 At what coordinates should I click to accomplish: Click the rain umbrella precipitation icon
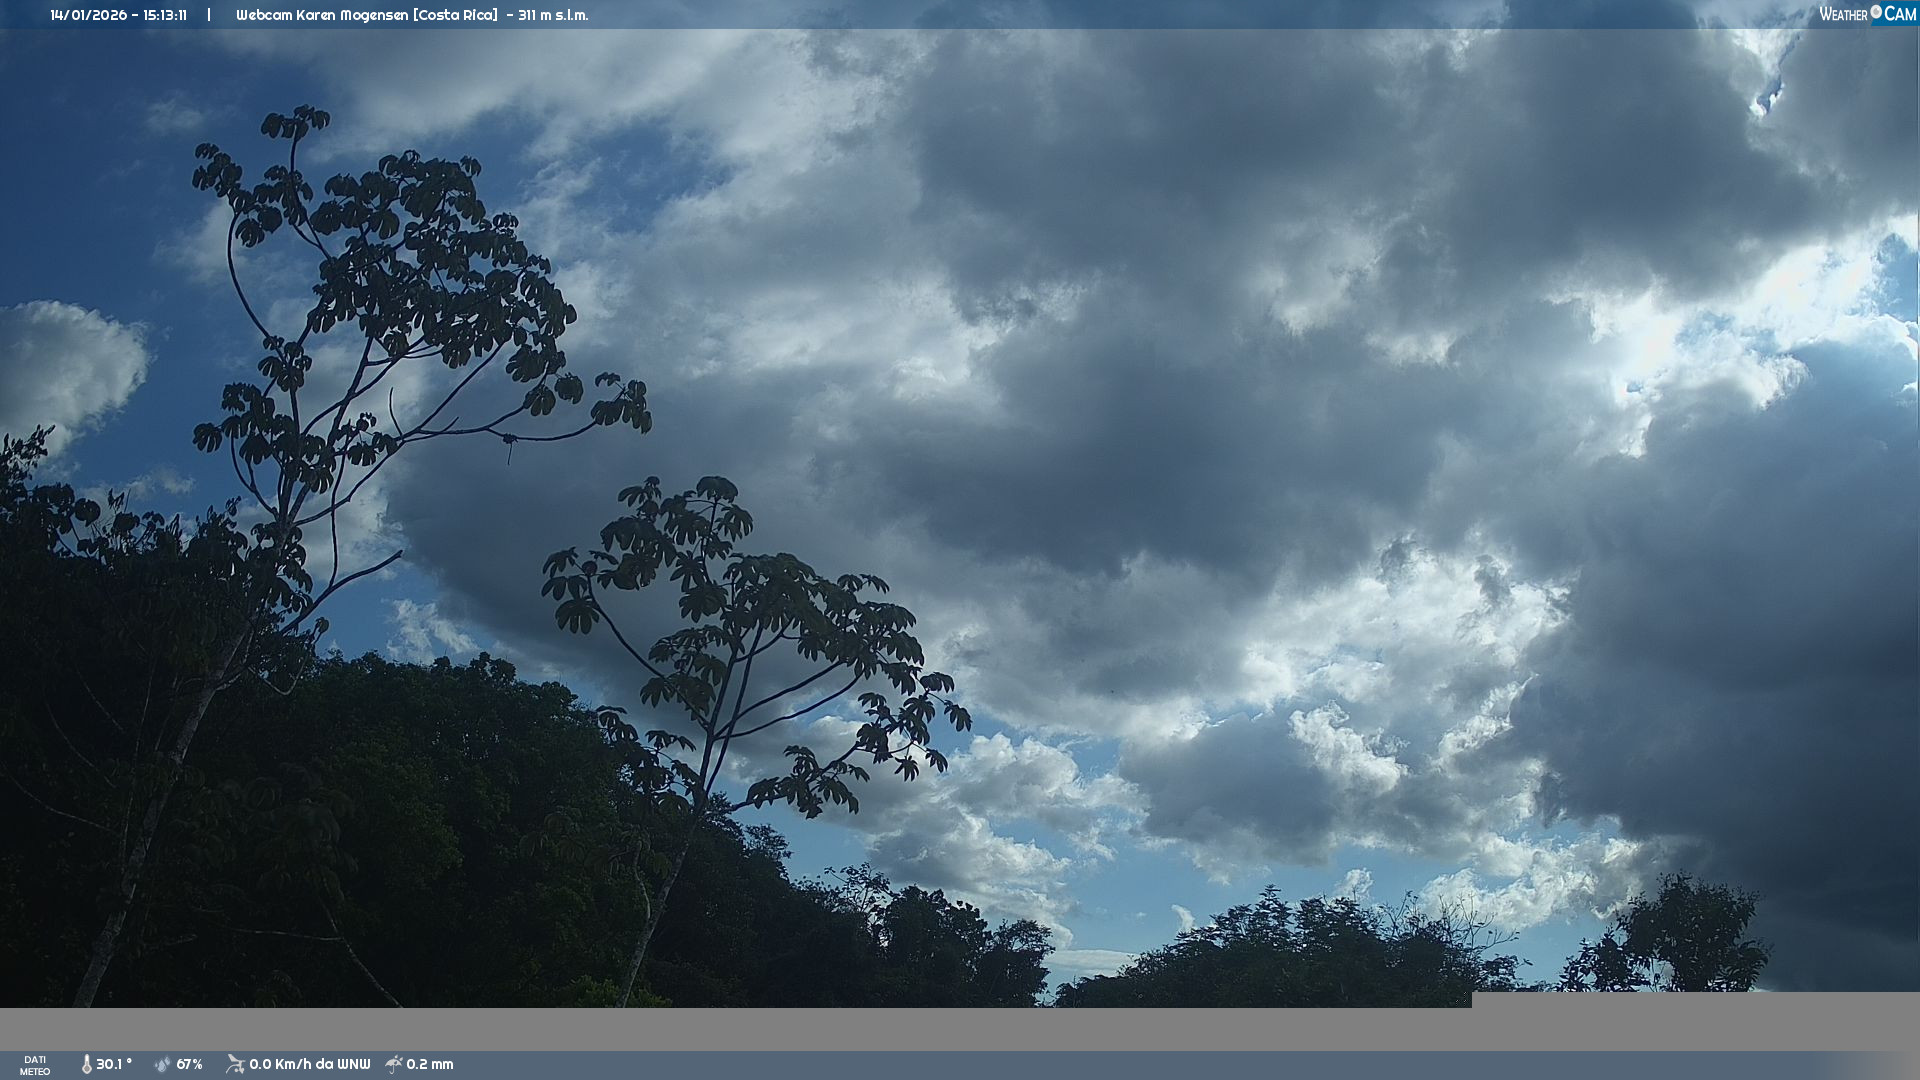pyautogui.click(x=394, y=1065)
